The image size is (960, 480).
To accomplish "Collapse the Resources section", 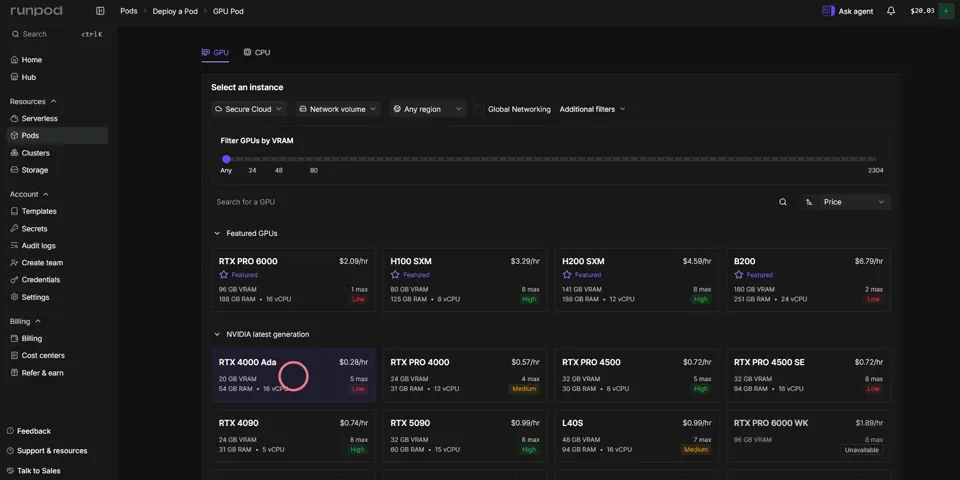I will [33, 102].
